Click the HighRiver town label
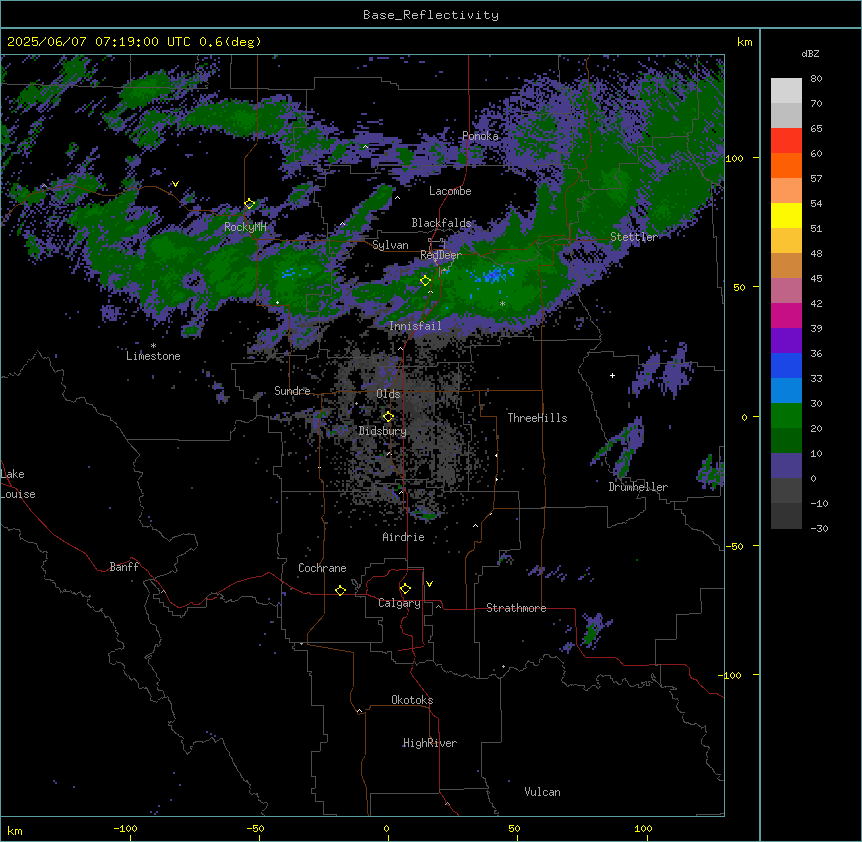The height and width of the screenshot is (842, 862). (429, 743)
